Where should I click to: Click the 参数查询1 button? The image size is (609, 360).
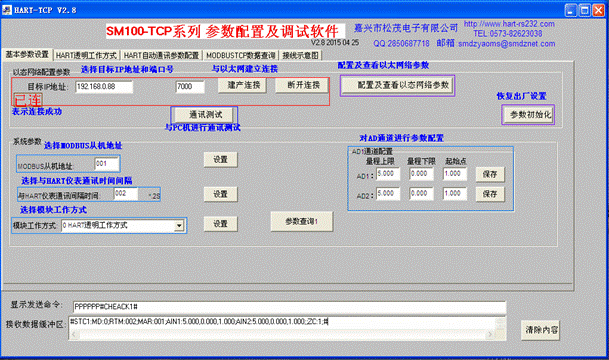point(302,221)
